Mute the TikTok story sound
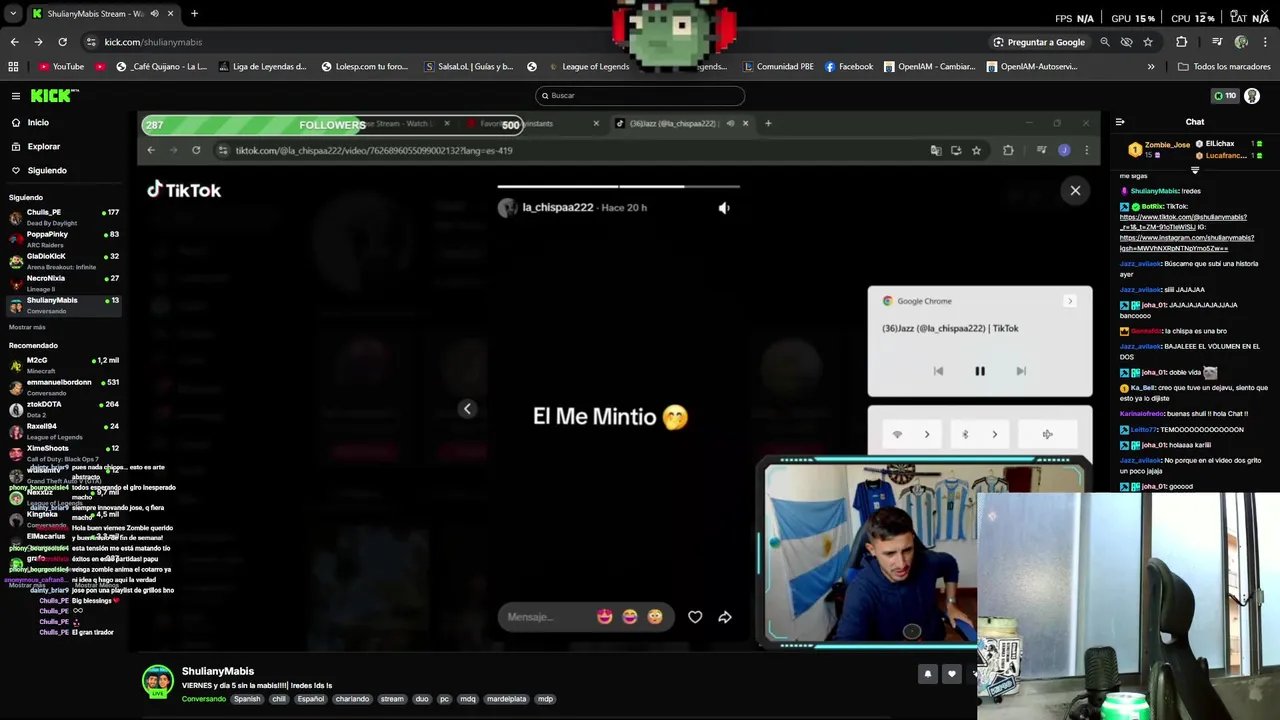This screenshot has height=720, width=1280. click(724, 208)
